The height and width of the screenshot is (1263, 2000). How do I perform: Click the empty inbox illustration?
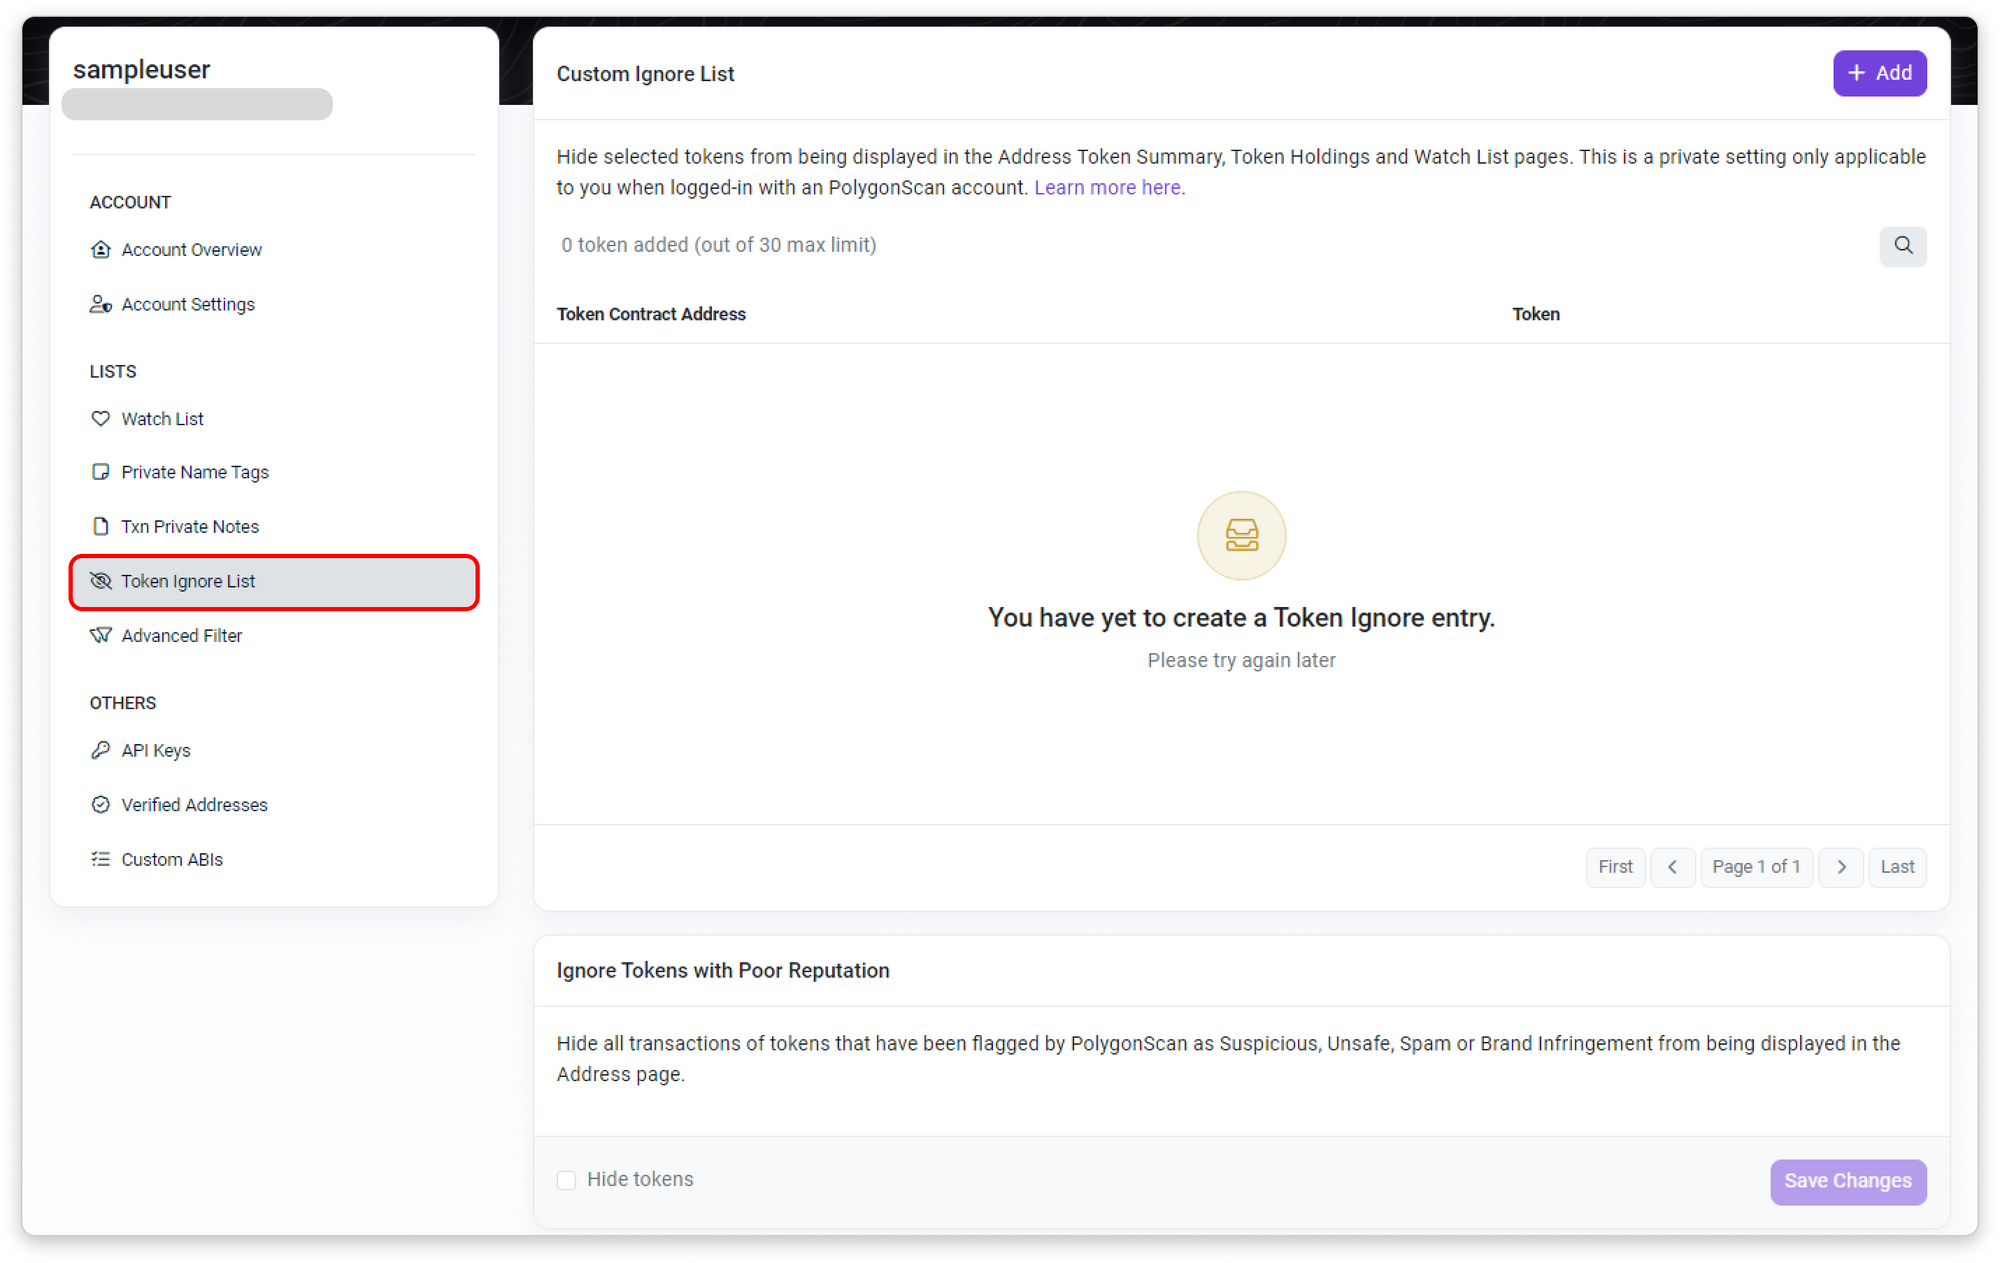(1241, 536)
